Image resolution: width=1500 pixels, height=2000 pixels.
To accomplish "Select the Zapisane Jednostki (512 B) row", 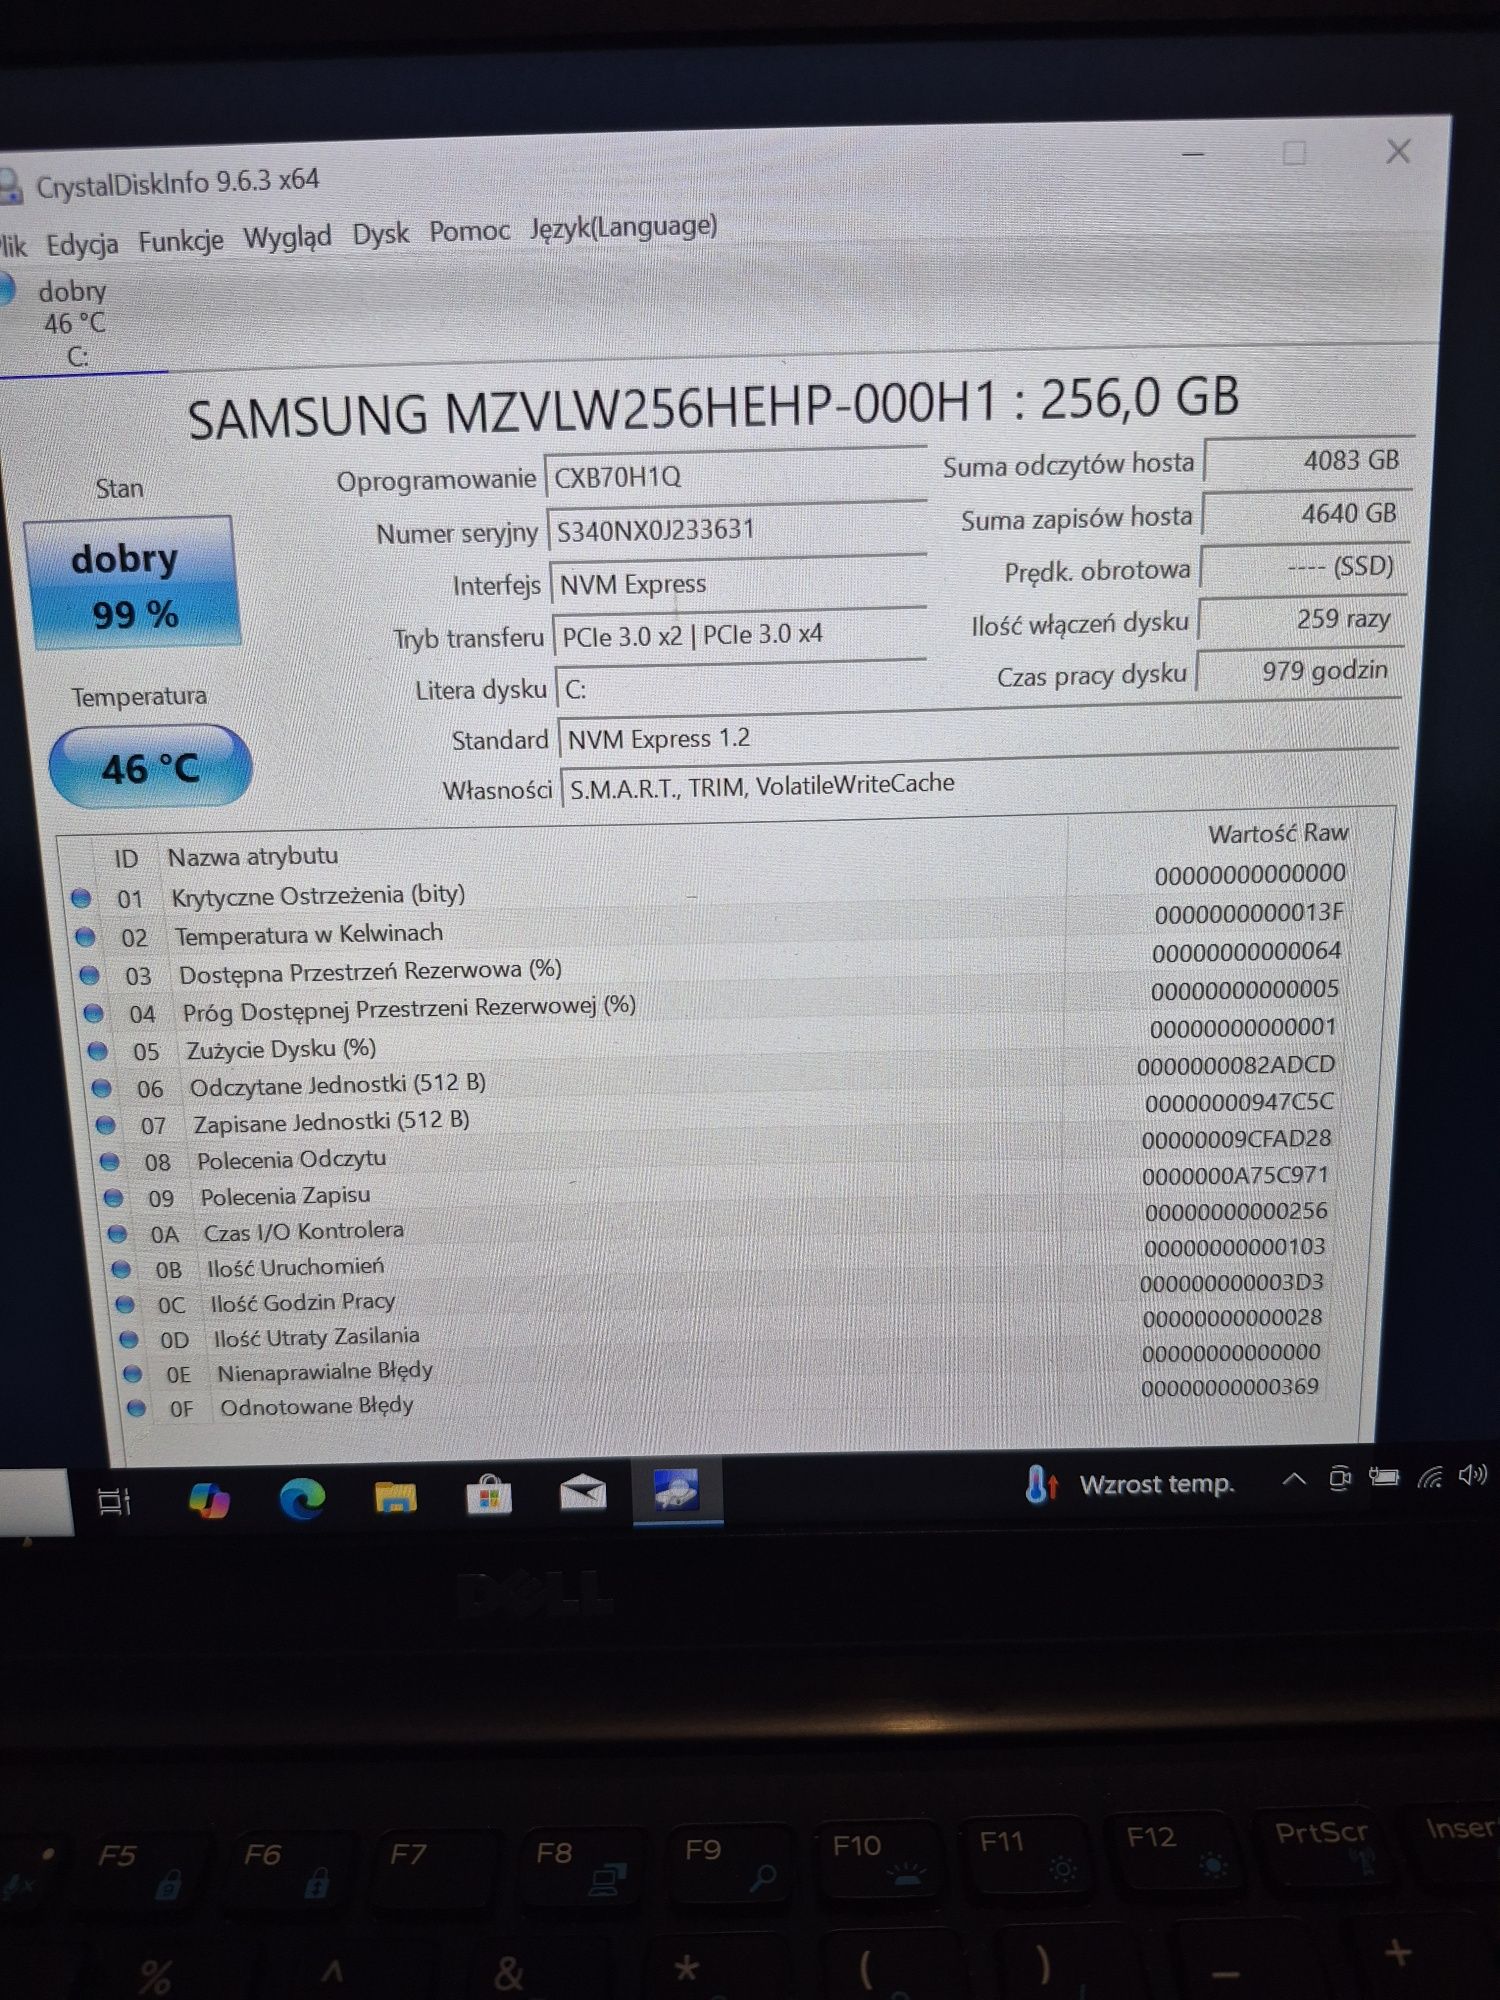I will pos(716,1113).
